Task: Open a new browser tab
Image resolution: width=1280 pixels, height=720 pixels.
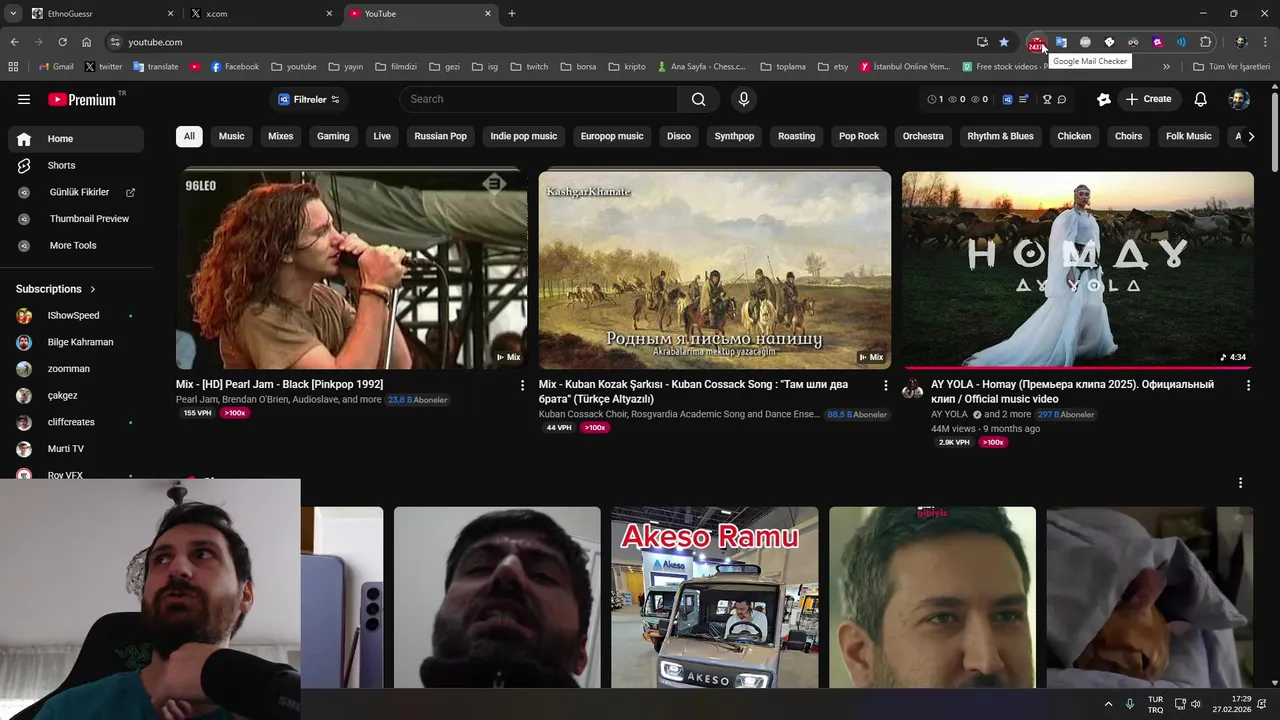Action: point(512,14)
